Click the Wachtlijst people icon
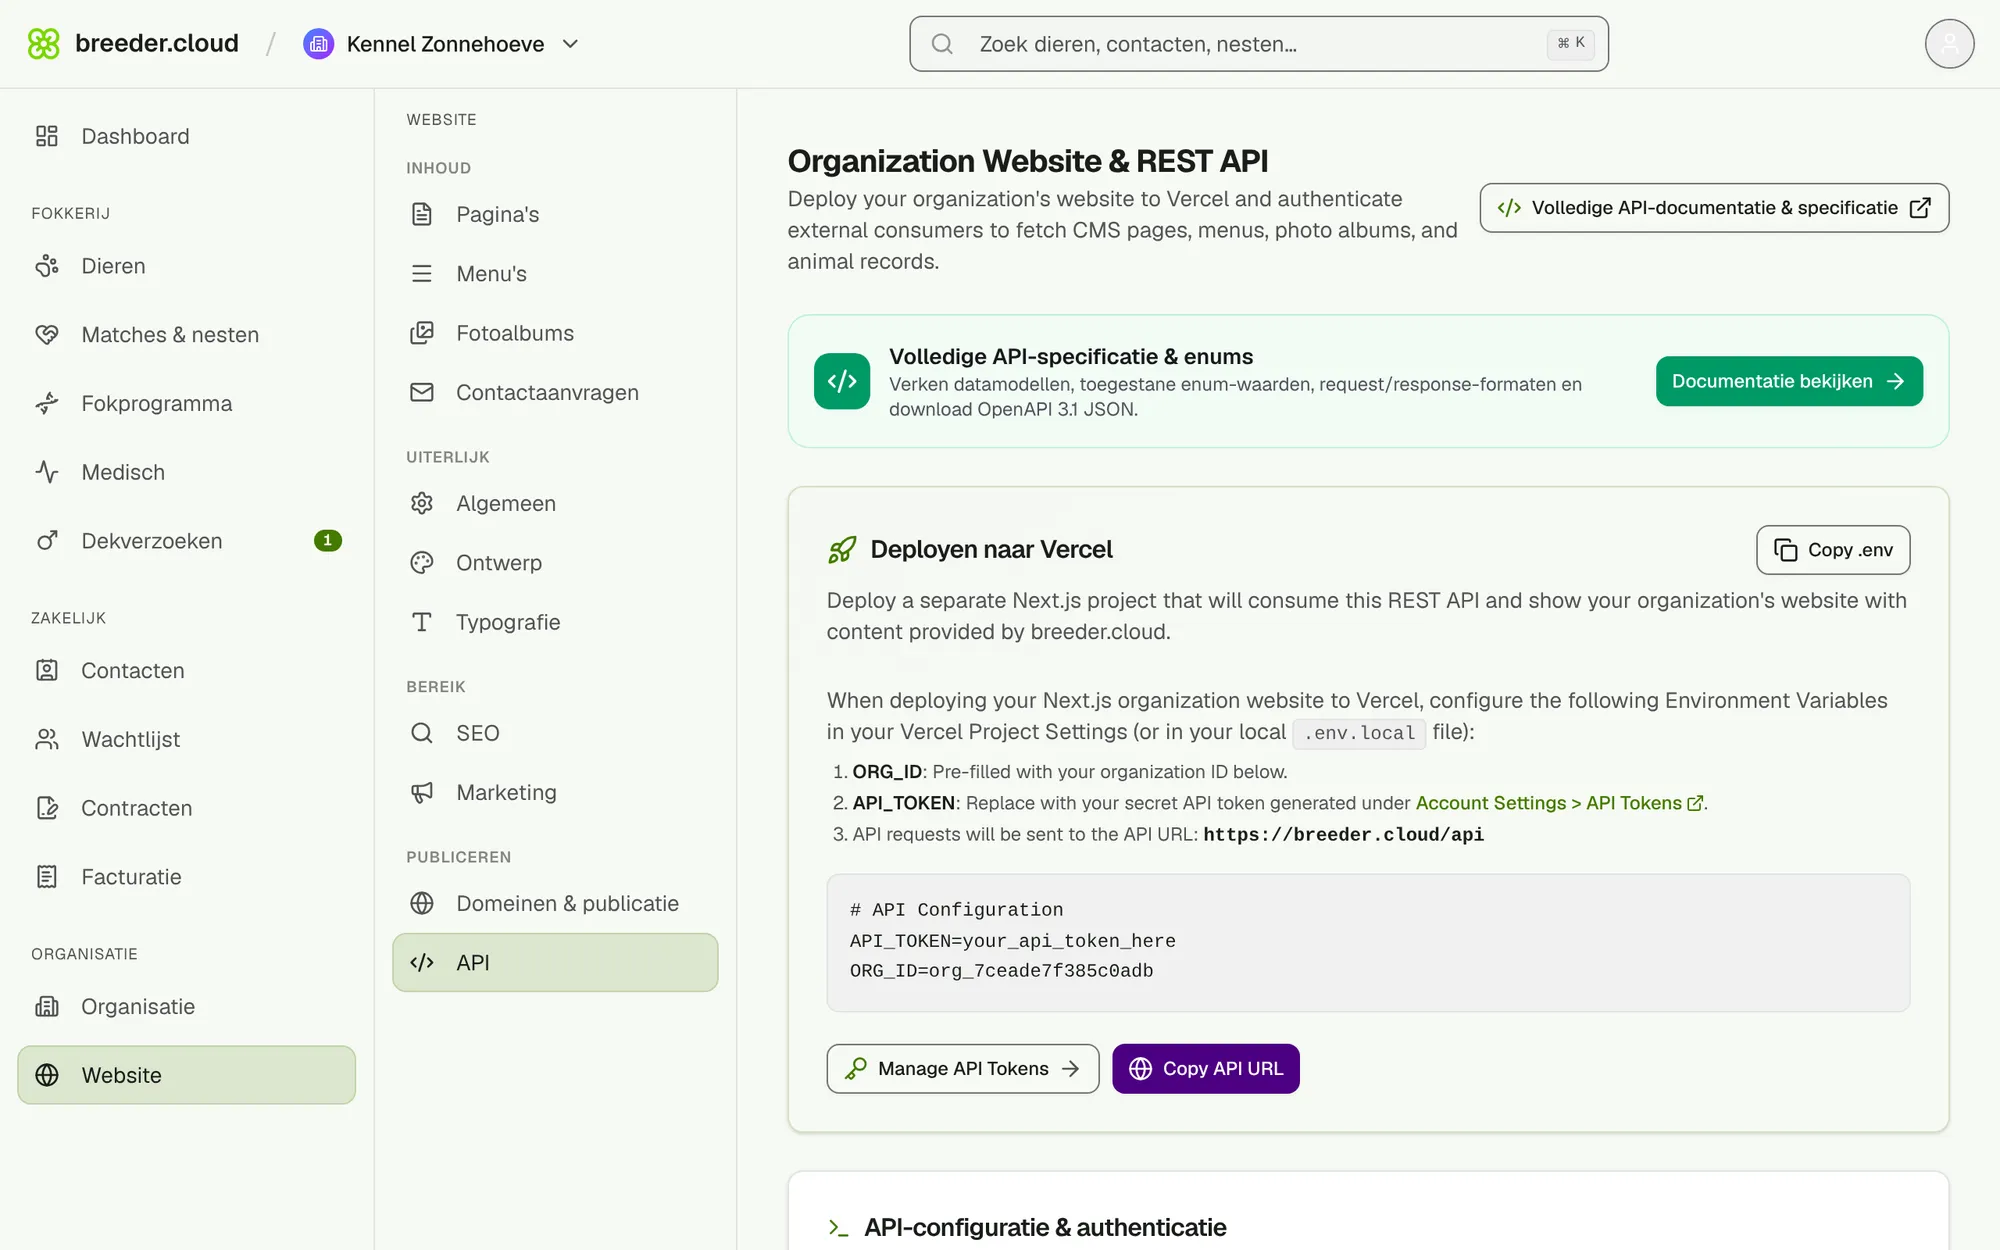This screenshot has height=1250, width=2000. click(47, 739)
